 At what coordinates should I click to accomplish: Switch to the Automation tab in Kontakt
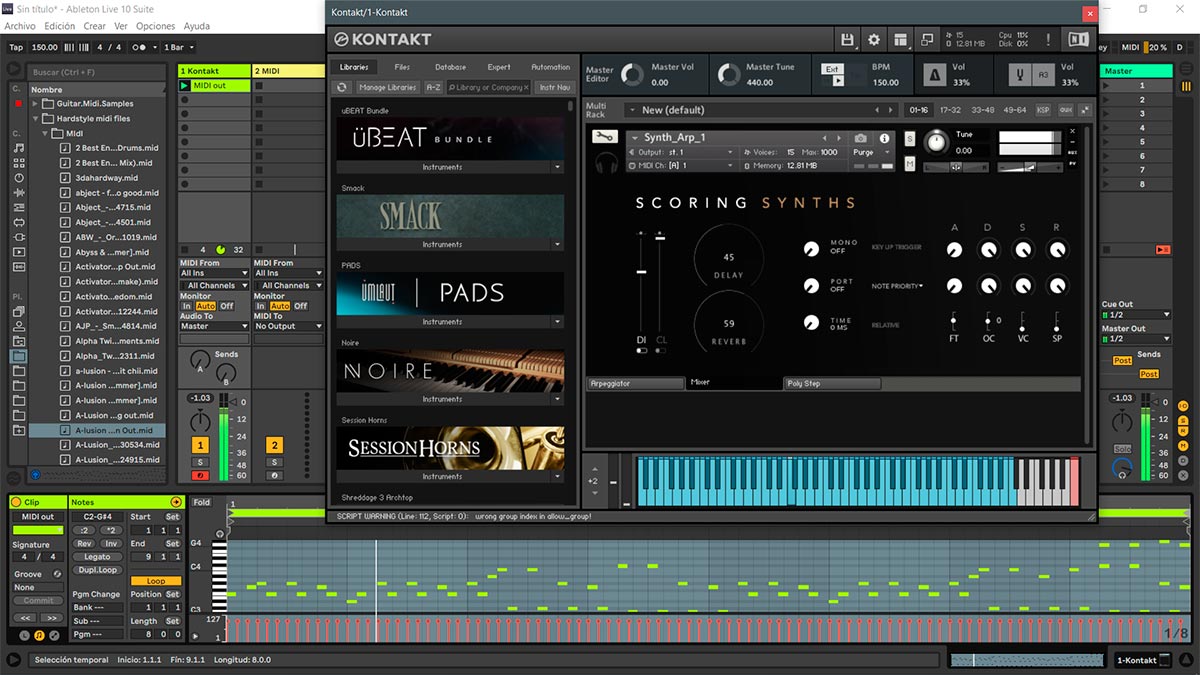pos(550,67)
